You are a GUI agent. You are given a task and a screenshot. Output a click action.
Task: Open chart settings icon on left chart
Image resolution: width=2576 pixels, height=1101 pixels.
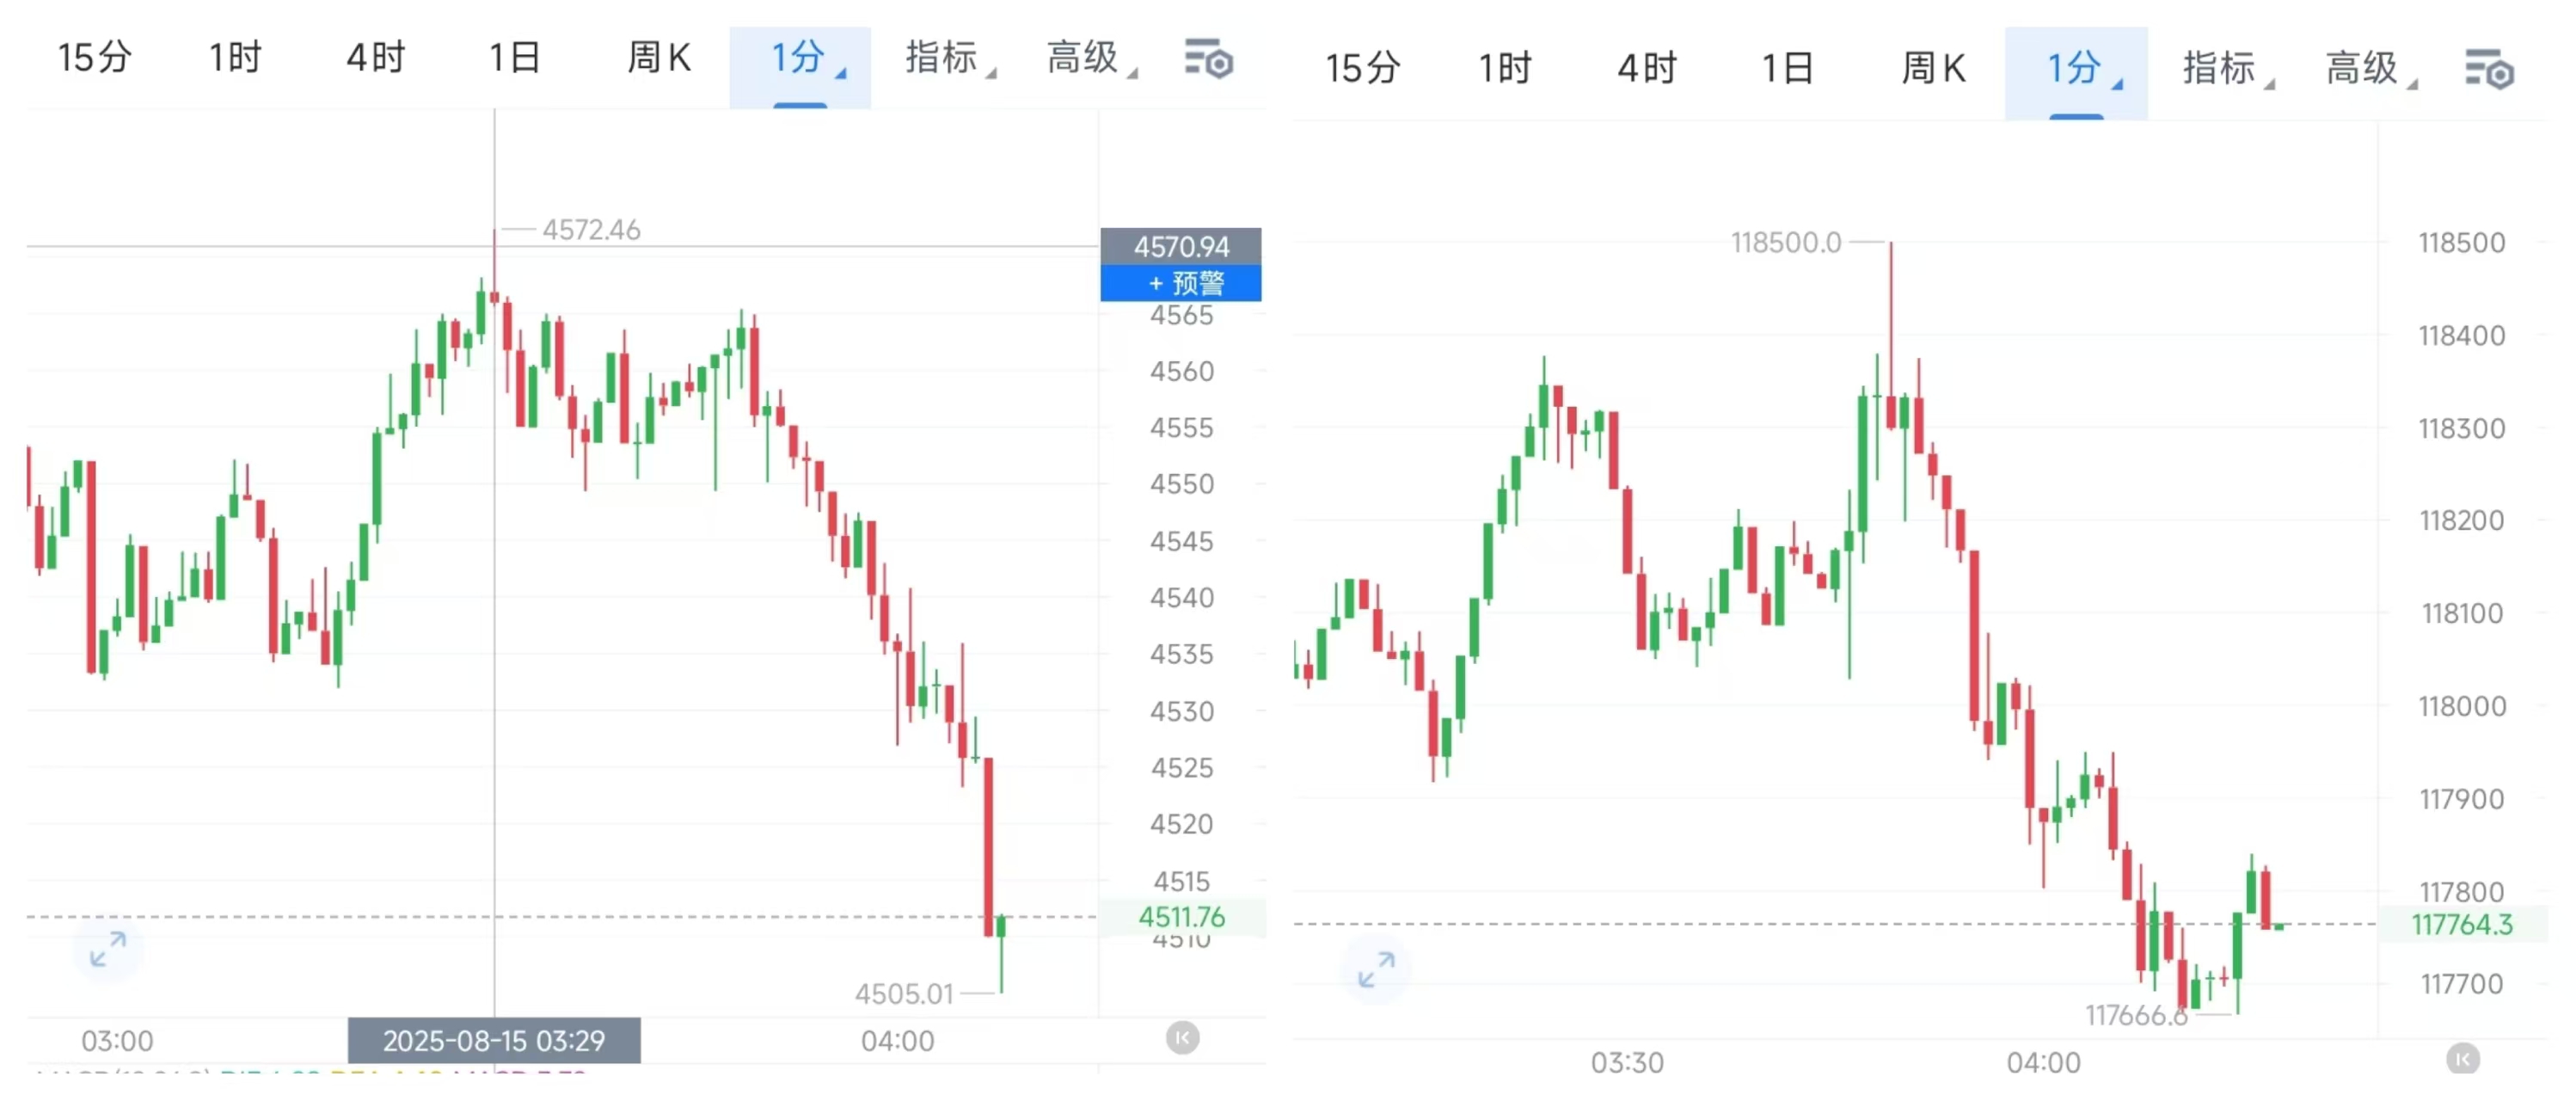pos(1208,60)
